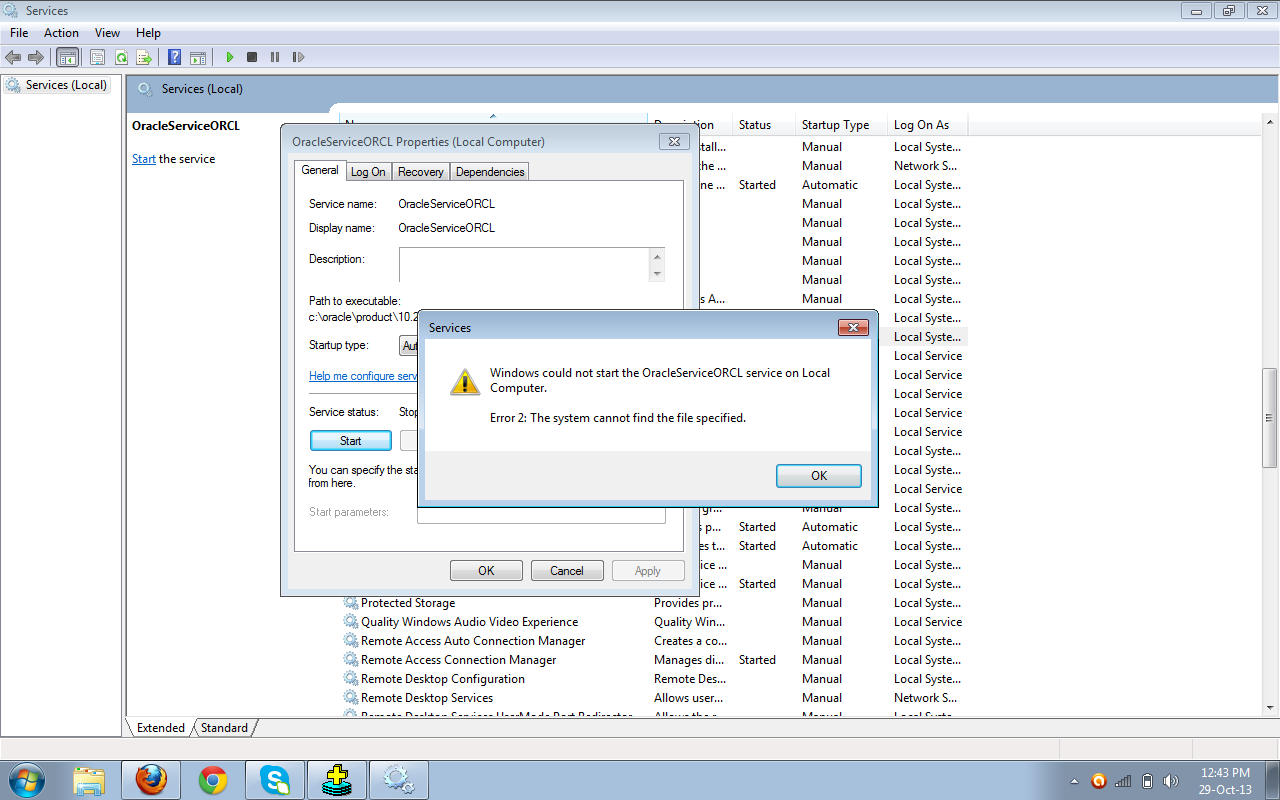Click the Remote Desktop Configuration gear icon
Screen dimensions: 1280x800
coord(351,679)
